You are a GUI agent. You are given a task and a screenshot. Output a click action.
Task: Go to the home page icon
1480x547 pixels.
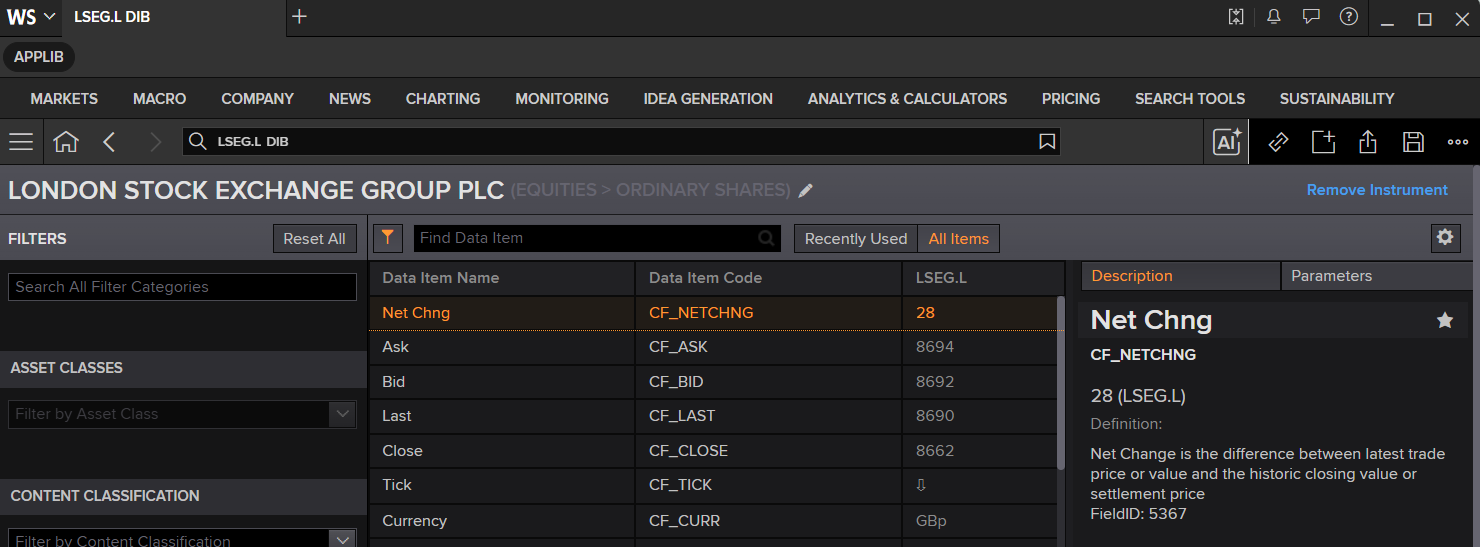[x=66, y=142]
